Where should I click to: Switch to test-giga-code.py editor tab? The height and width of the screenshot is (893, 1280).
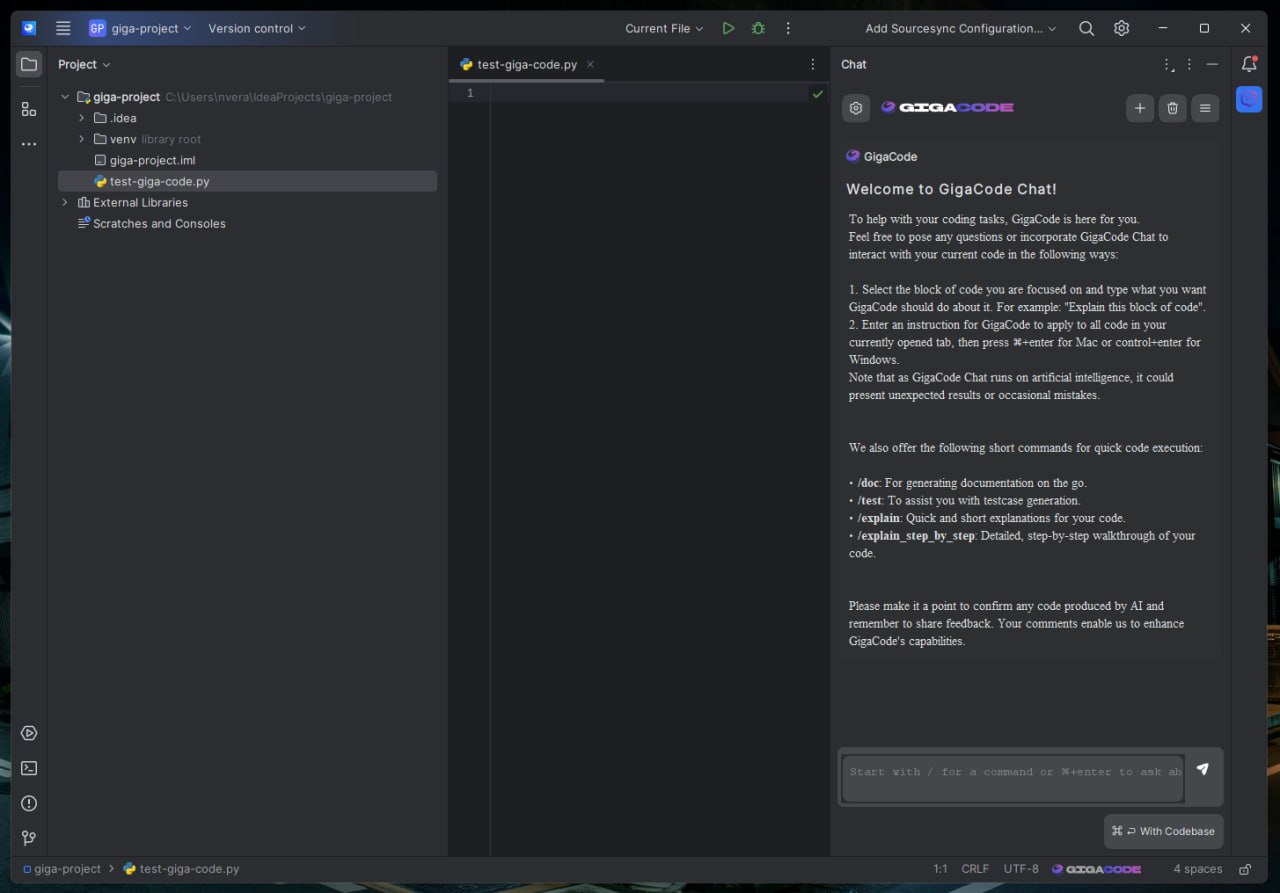click(527, 64)
